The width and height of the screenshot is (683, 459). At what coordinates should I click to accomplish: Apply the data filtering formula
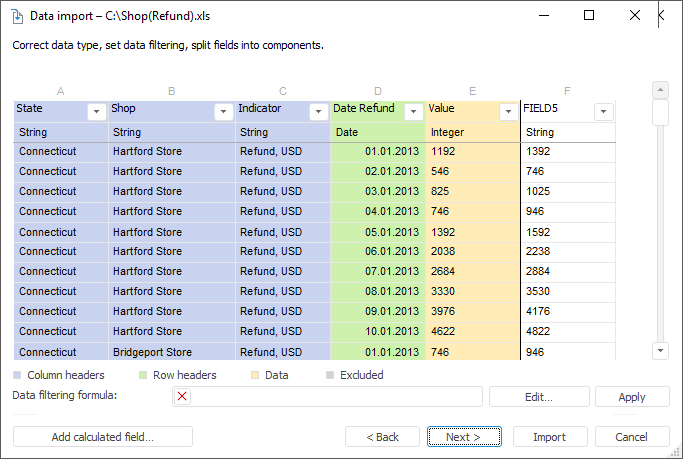632,397
